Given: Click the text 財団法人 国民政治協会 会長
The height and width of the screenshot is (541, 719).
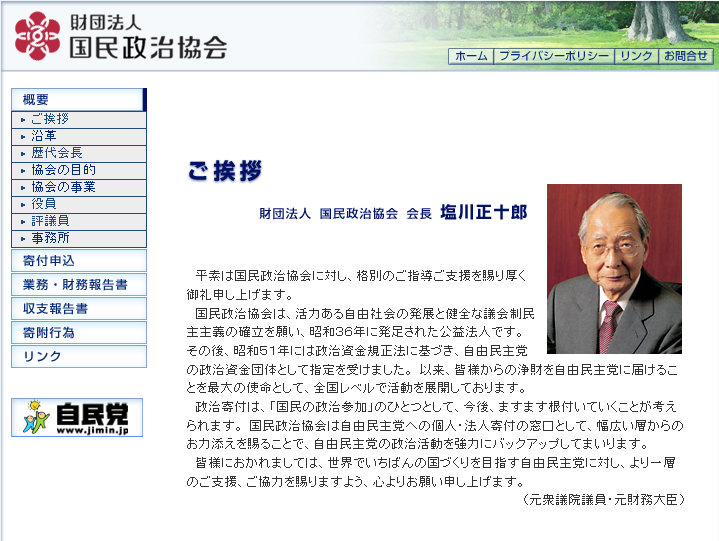Looking at the screenshot, I should point(345,214).
